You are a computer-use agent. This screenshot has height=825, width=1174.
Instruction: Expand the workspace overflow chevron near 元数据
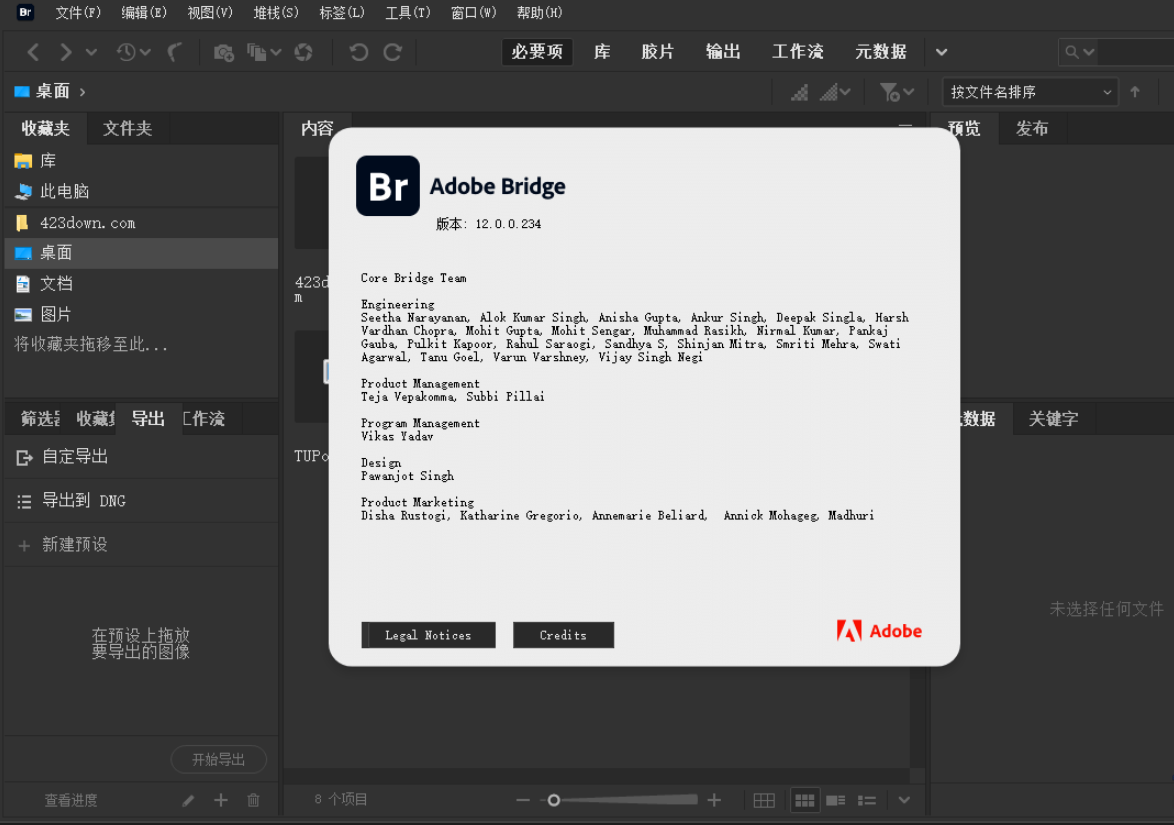pyautogui.click(x=940, y=51)
